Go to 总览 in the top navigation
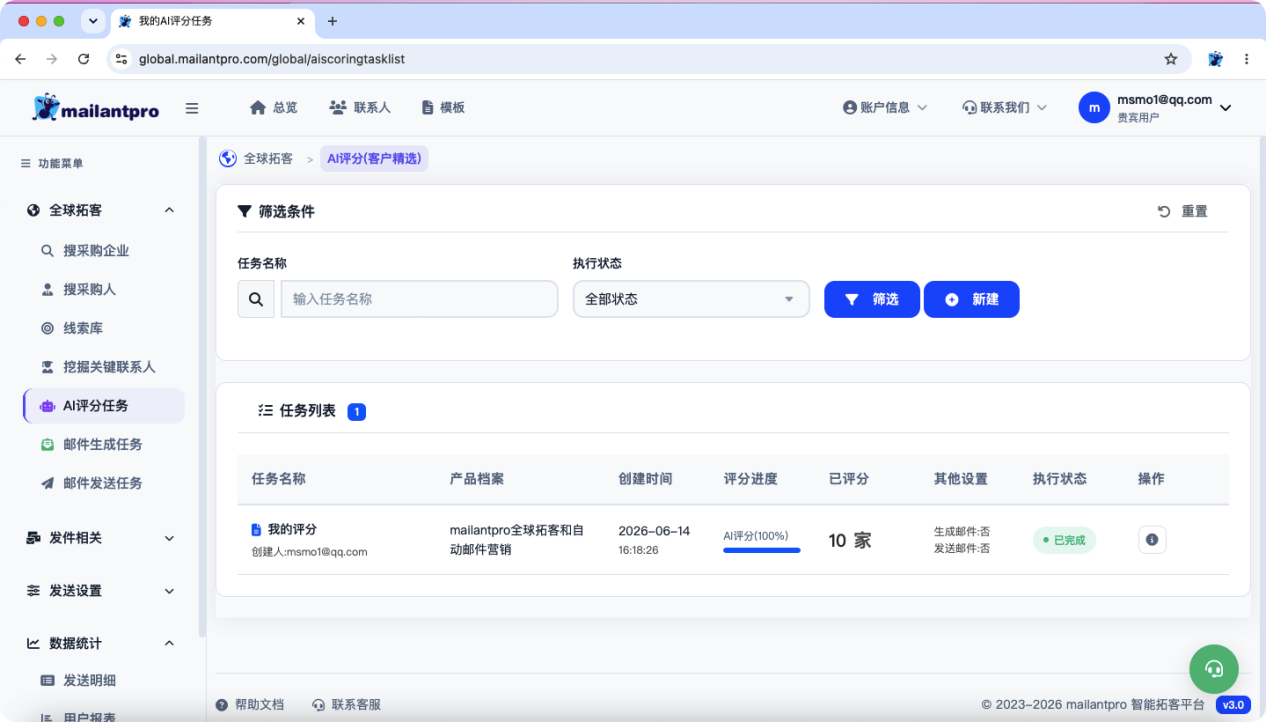The width and height of the screenshot is (1266, 722). [274, 107]
